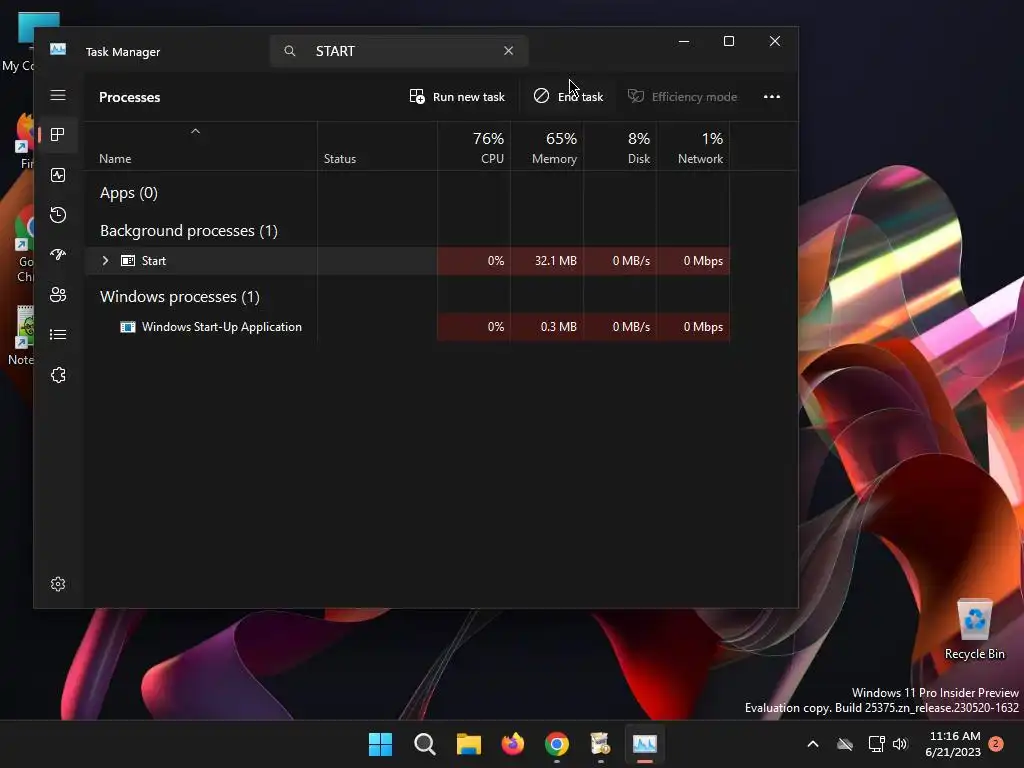Select the Processes page icon in sidebar
This screenshot has height=768, width=1024.
point(57,135)
